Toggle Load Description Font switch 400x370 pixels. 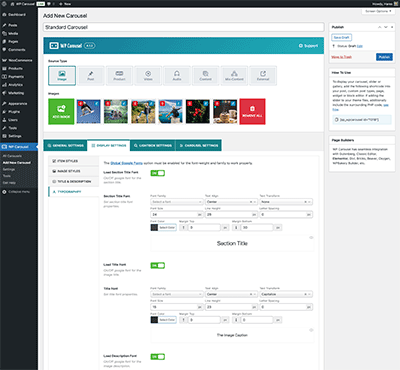point(158,357)
